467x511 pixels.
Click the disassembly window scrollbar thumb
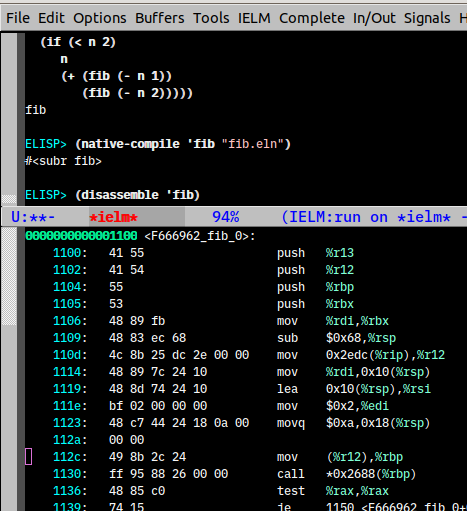[x=9, y=276]
